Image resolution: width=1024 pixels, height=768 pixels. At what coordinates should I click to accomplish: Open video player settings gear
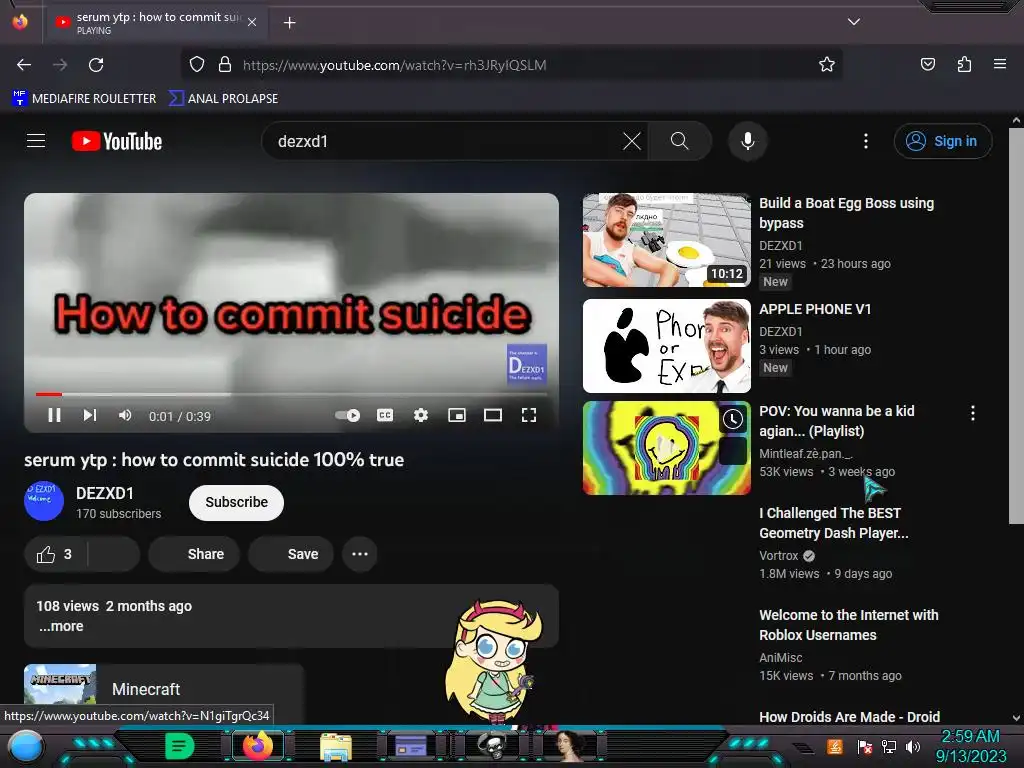click(421, 415)
